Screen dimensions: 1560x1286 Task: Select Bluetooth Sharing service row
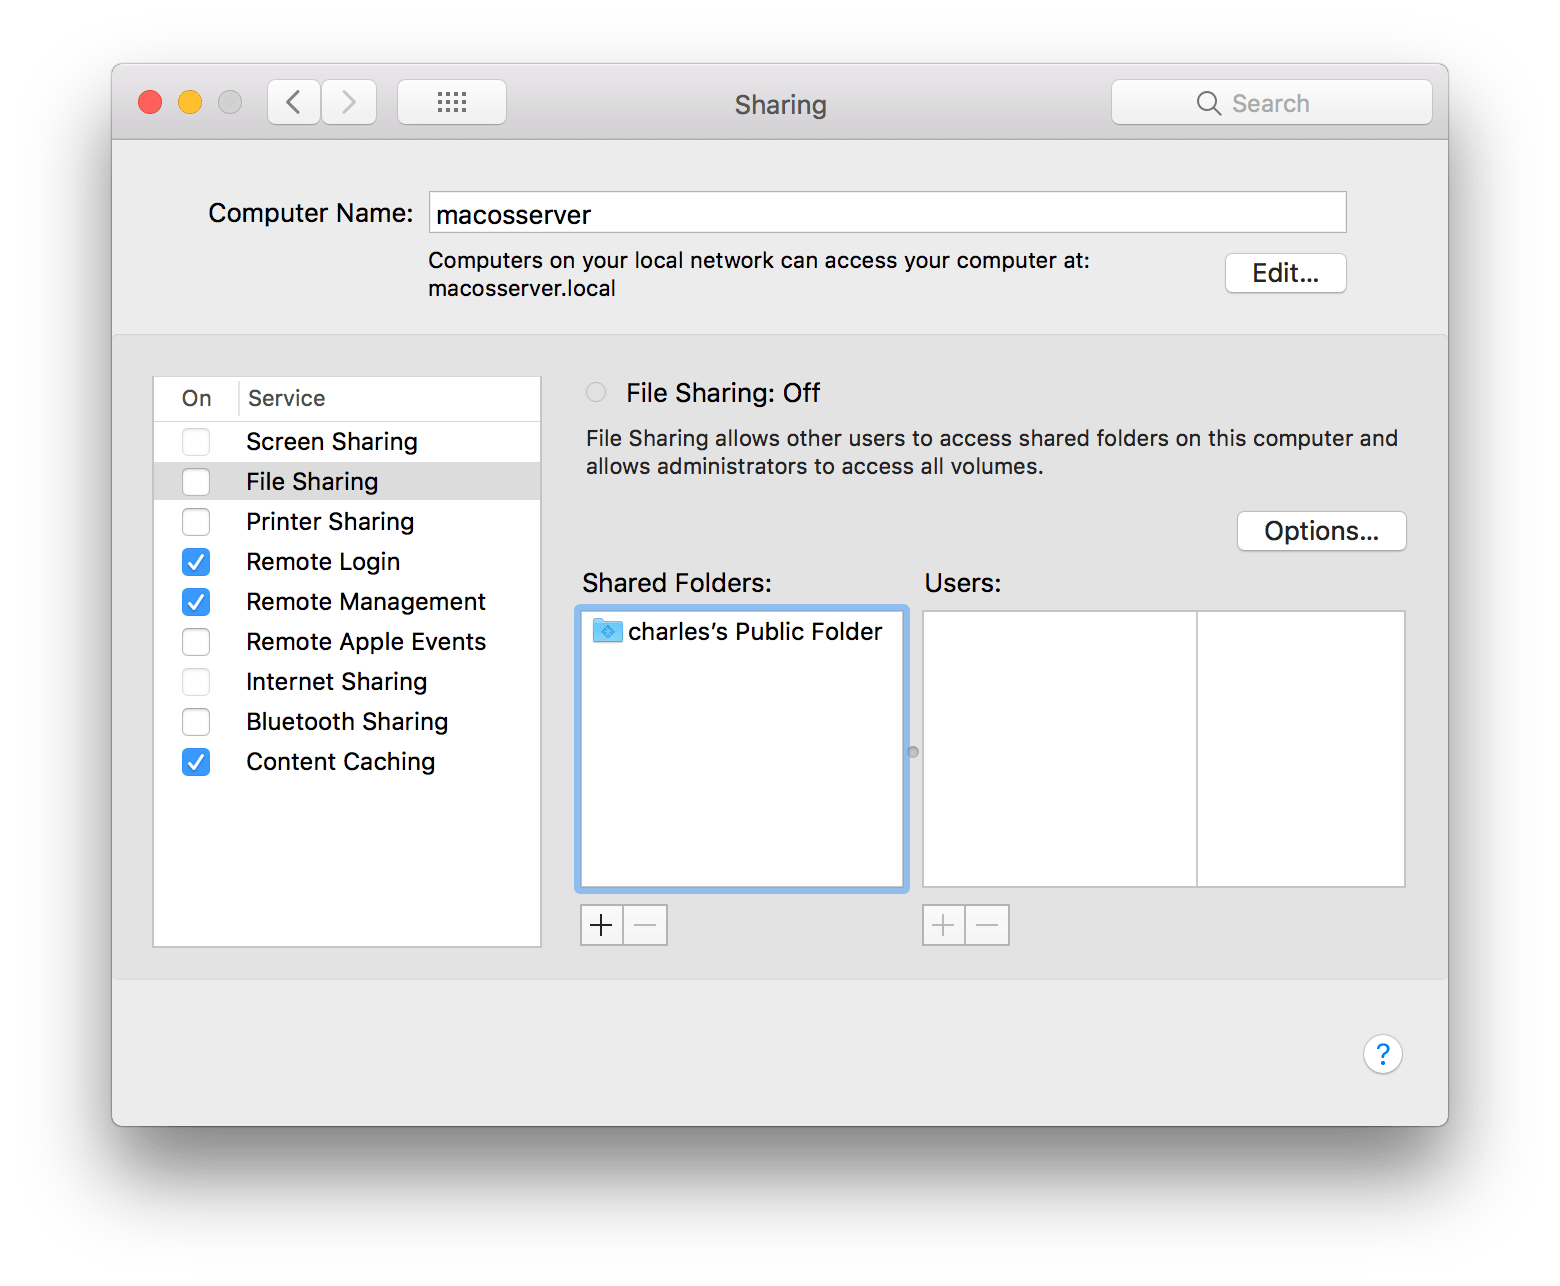(x=347, y=722)
